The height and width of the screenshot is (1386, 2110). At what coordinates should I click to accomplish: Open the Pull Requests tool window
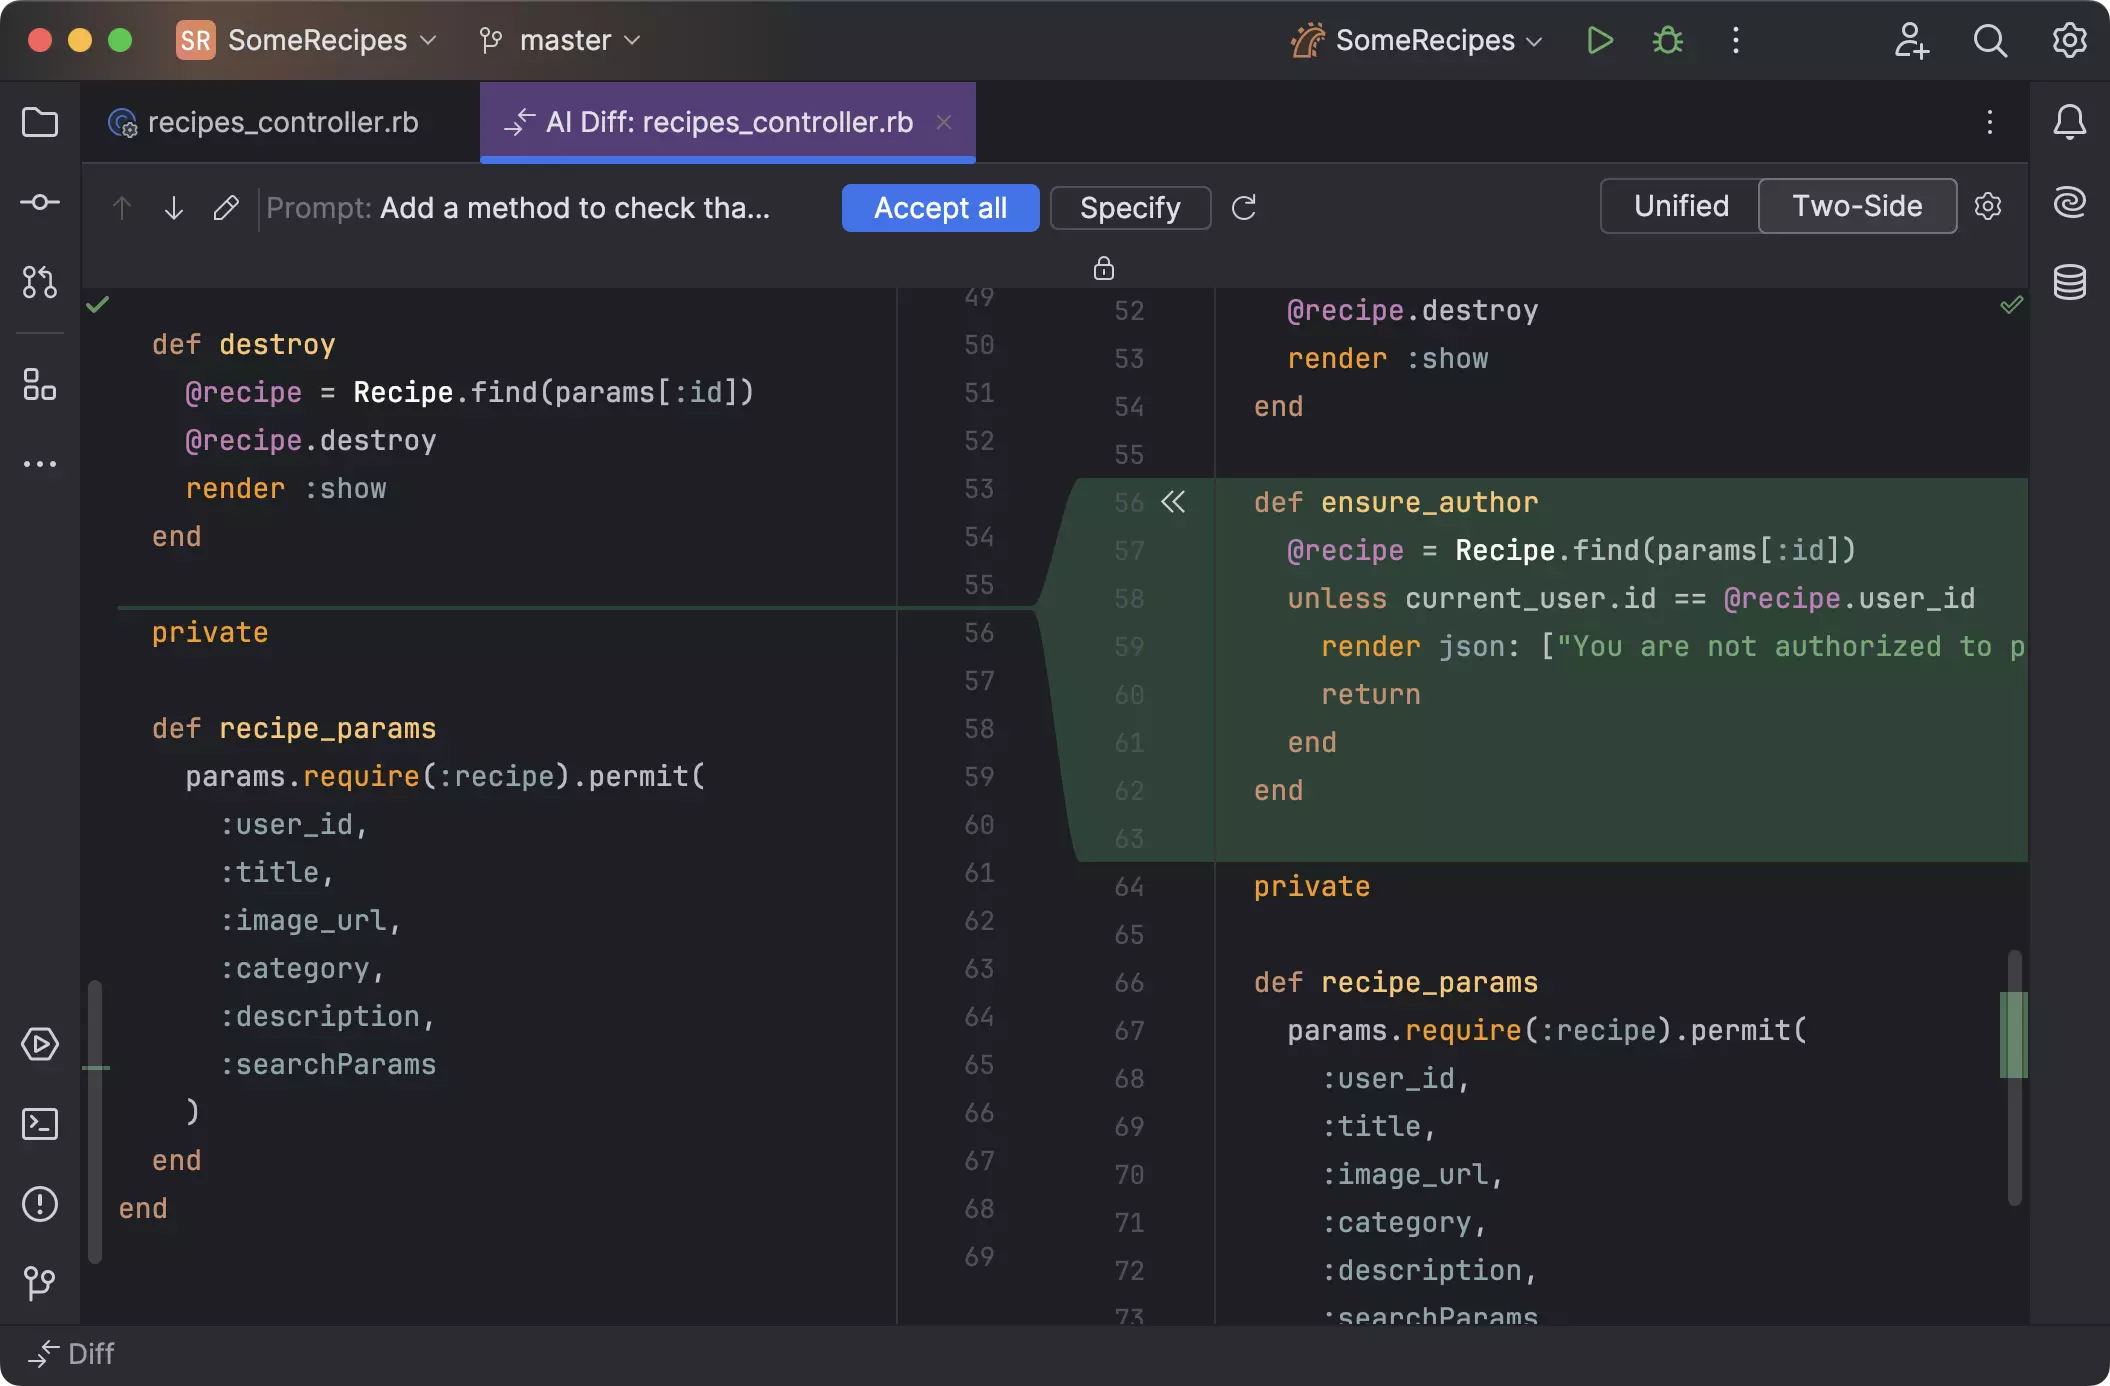click(x=40, y=282)
